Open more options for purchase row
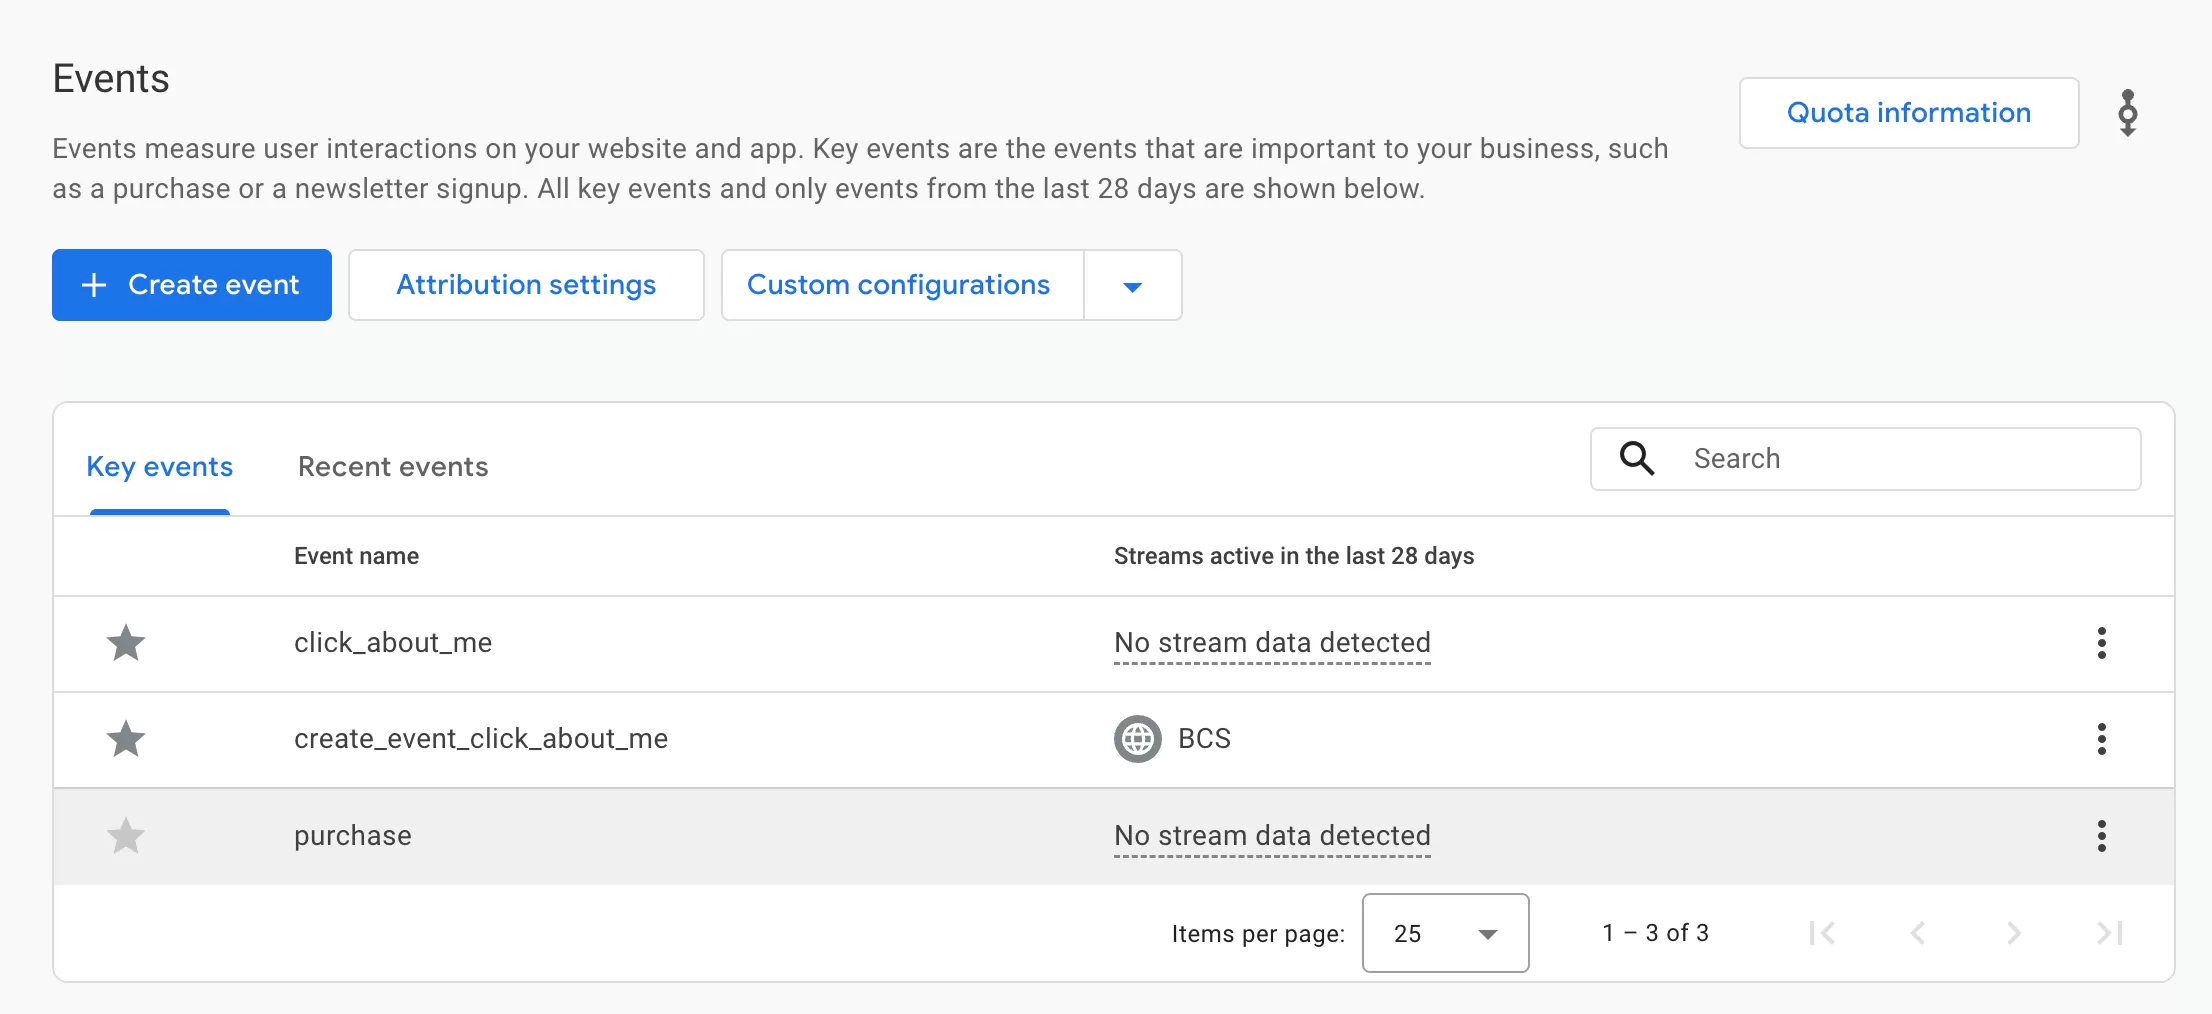Viewport: 2212px width, 1014px height. coord(2101,836)
